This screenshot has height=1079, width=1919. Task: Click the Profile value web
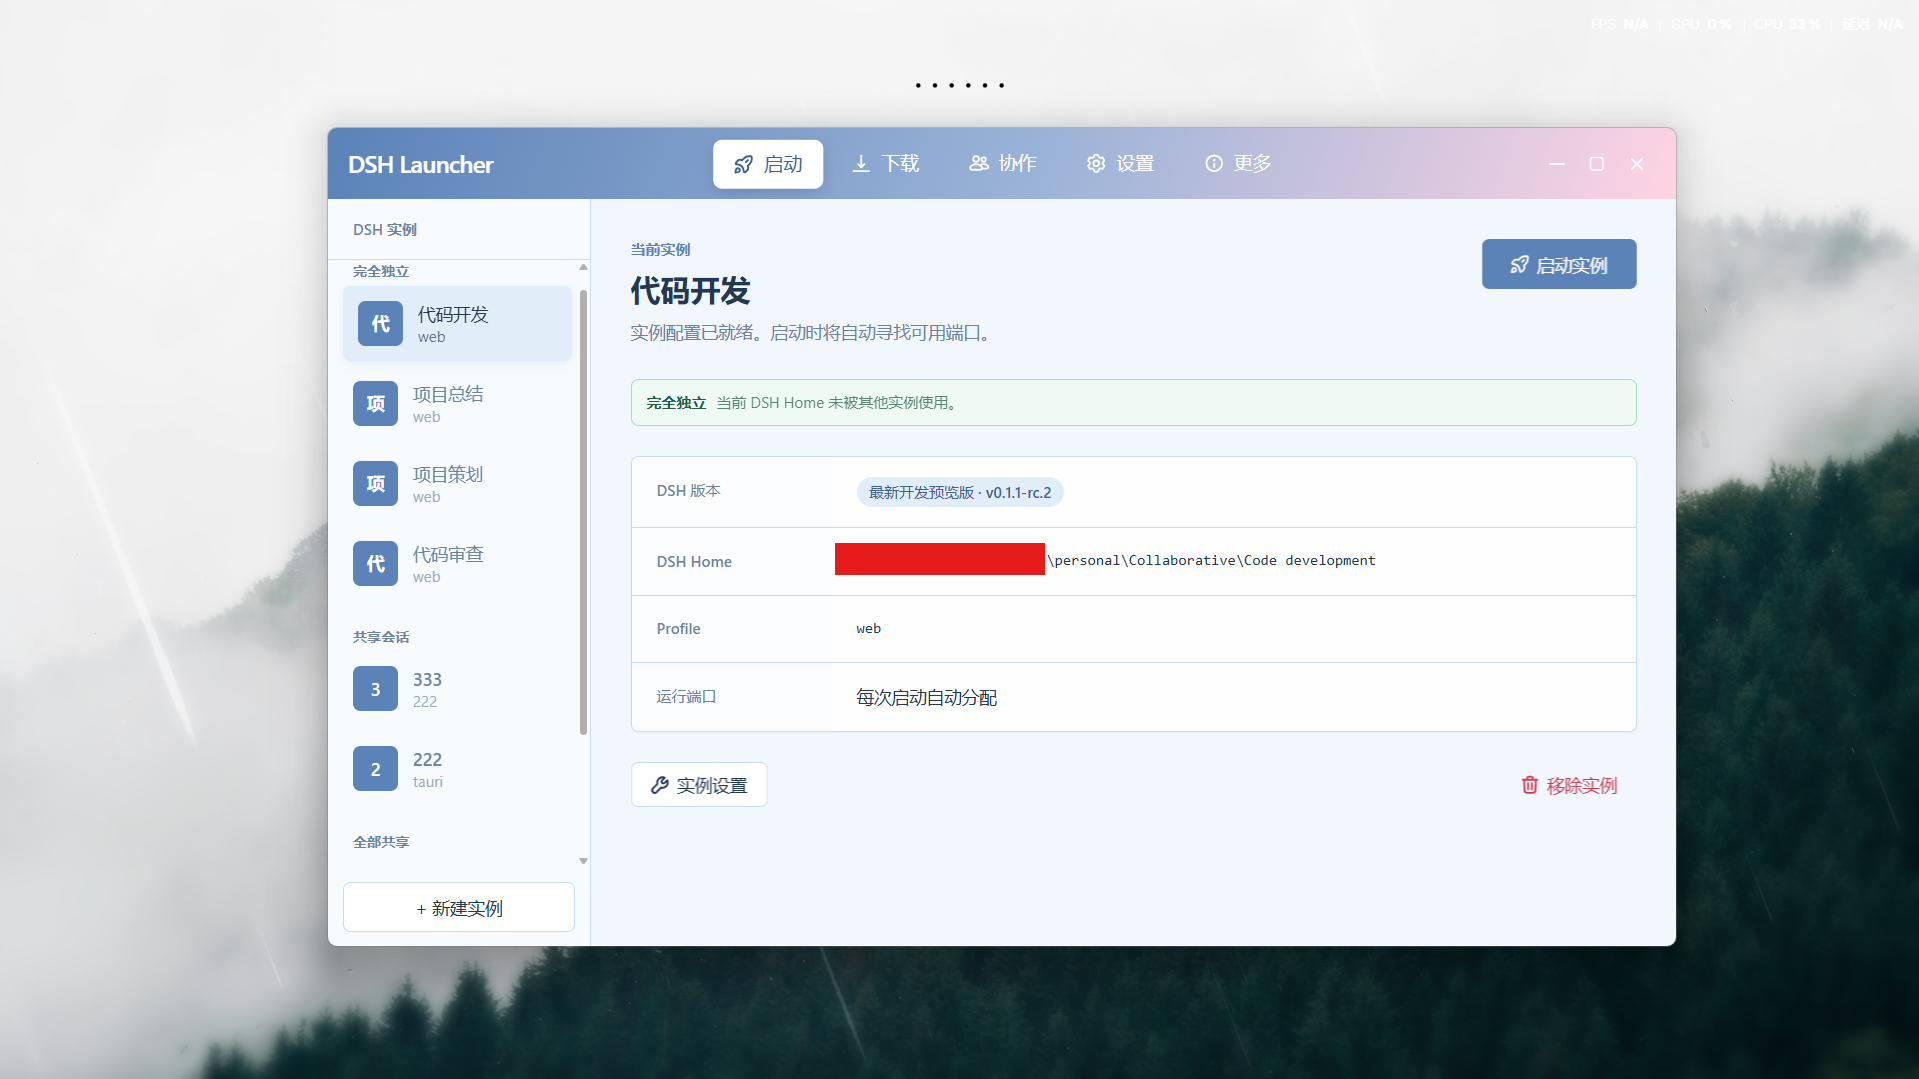click(868, 628)
